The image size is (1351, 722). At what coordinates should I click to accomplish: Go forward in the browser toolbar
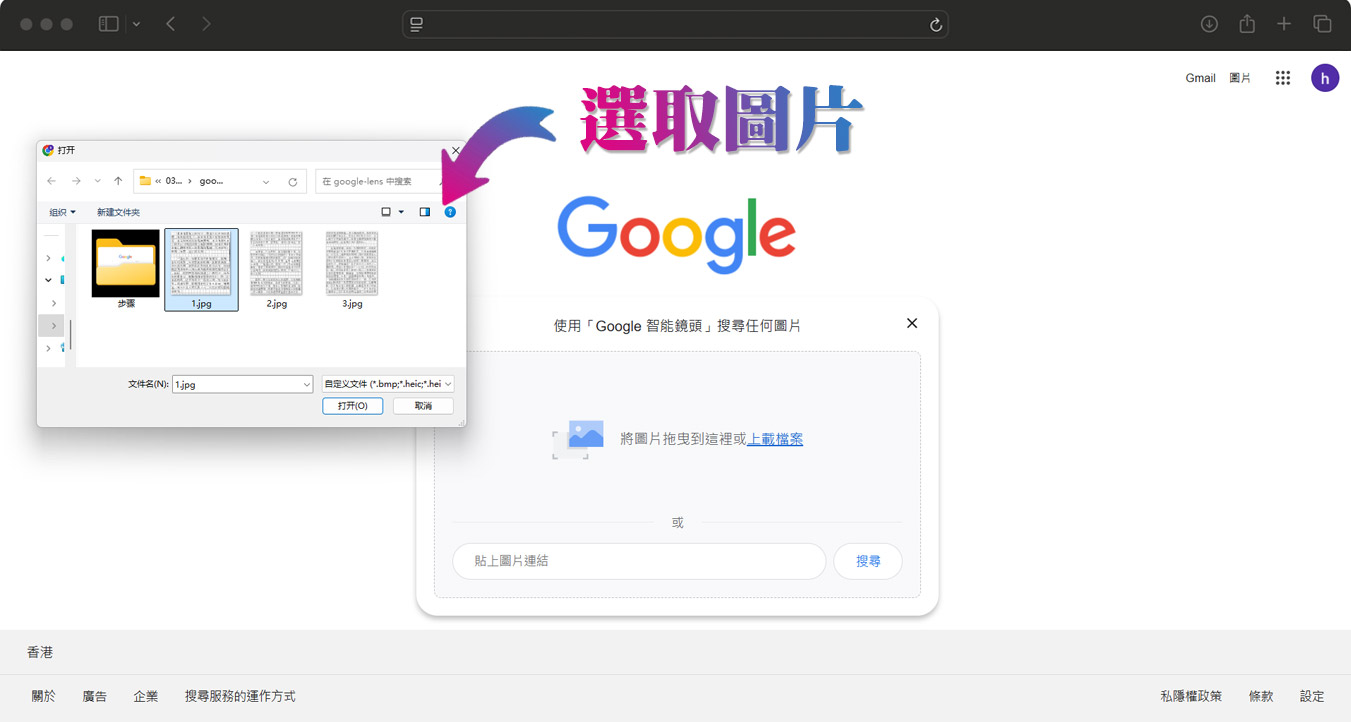pyautogui.click(x=206, y=24)
